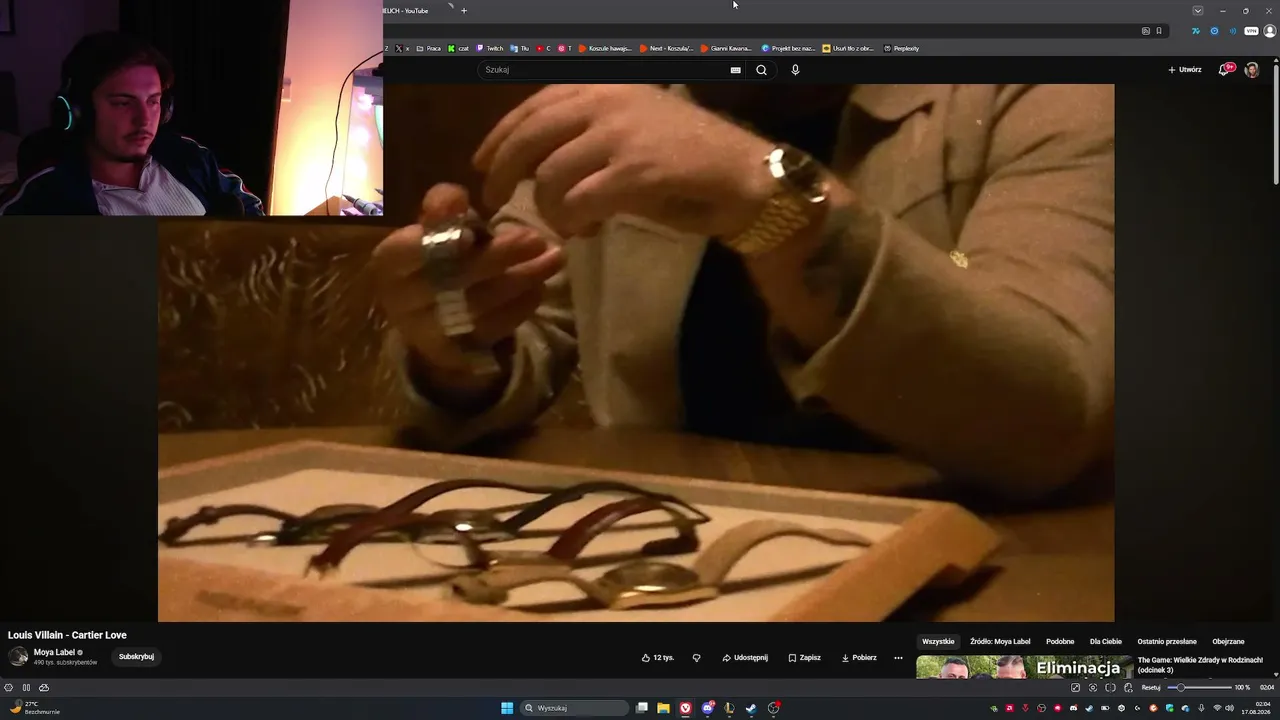Select the Ostatnio przesłane chip
Screen dimensions: 1280x720
pyautogui.click(x=1167, y=641)
